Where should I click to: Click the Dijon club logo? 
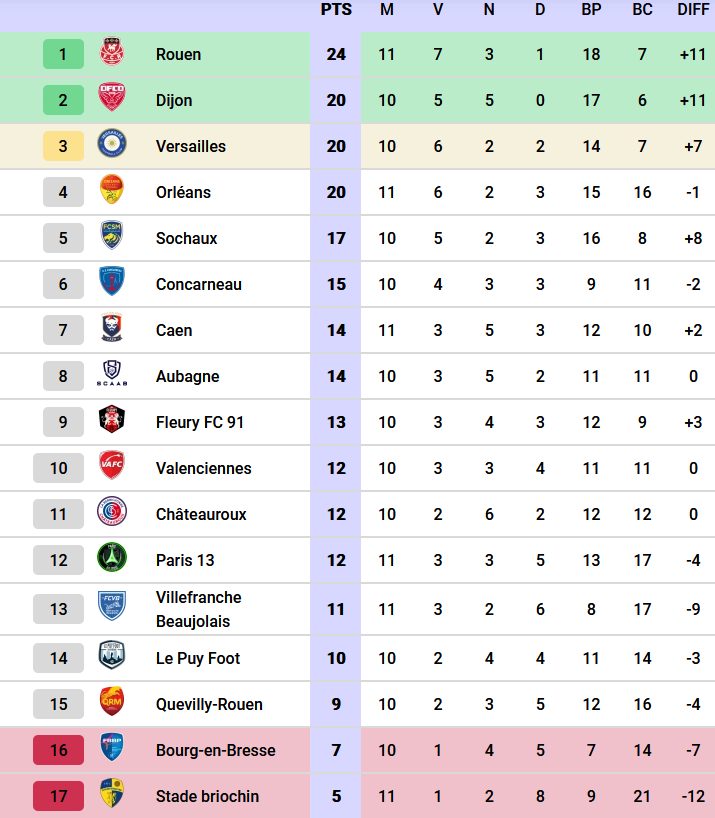tap(111, 100)
